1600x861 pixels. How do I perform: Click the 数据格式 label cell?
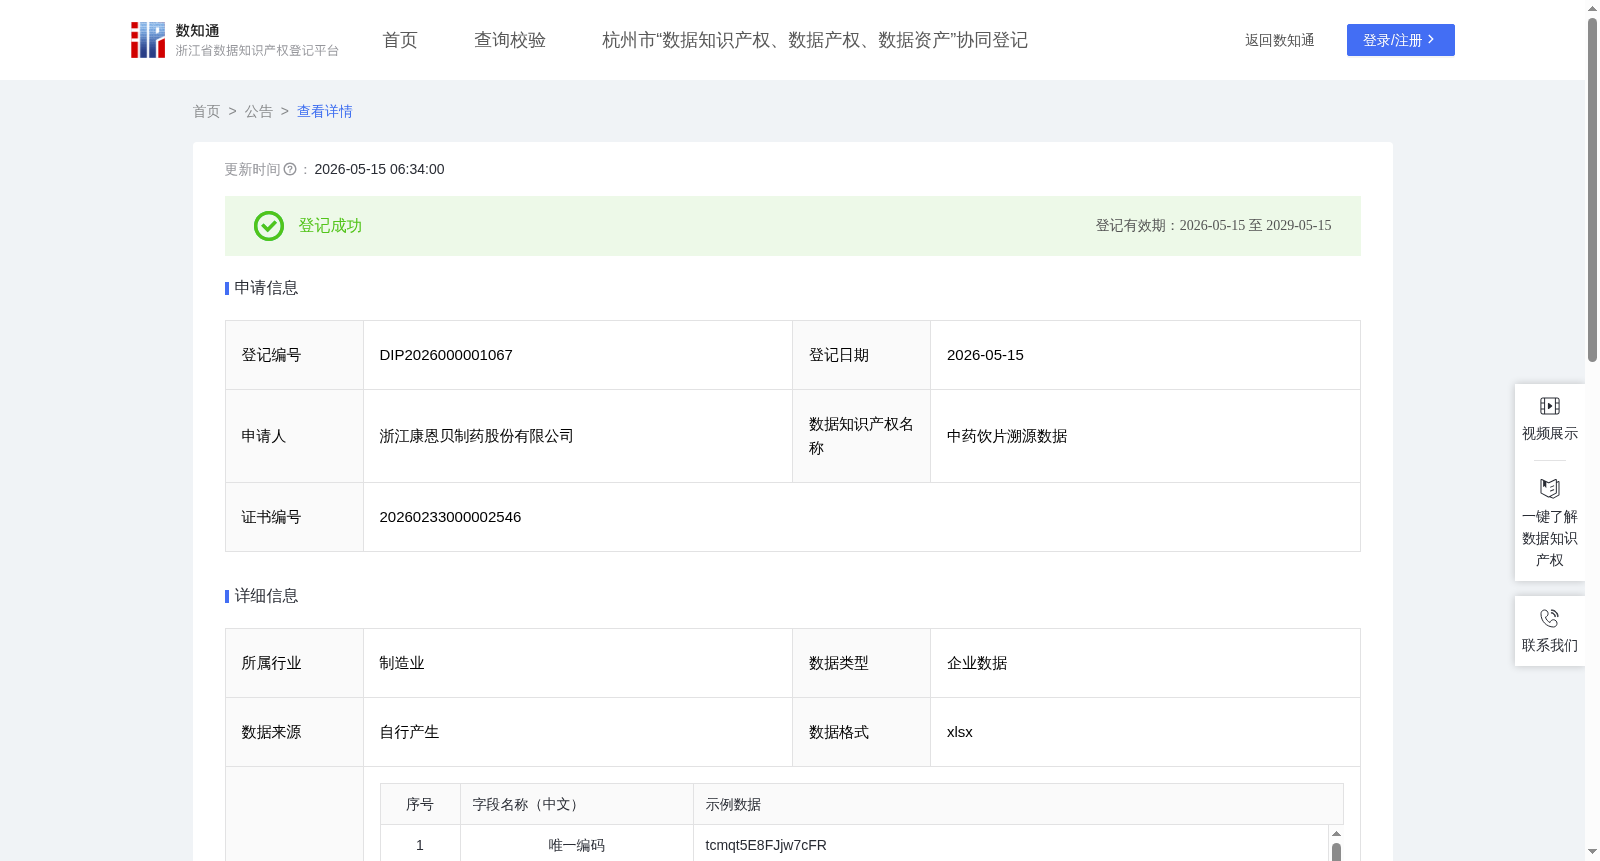click(861, 732)
